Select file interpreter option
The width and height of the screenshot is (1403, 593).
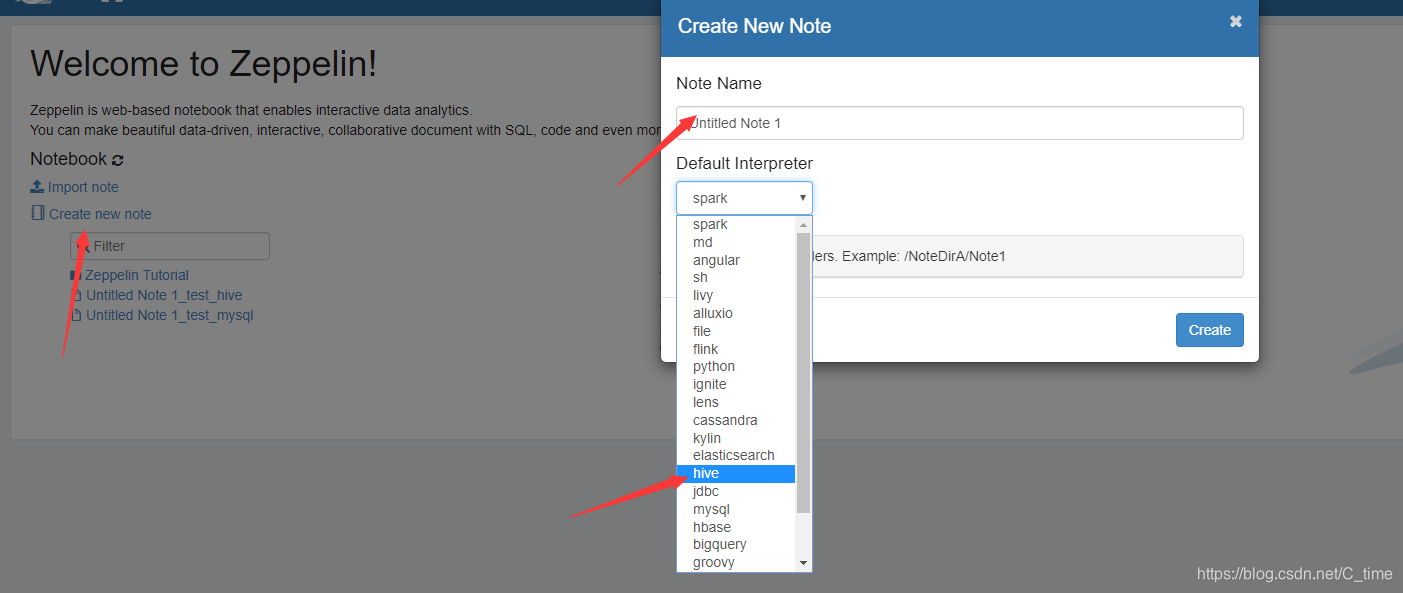click(736, 331)
